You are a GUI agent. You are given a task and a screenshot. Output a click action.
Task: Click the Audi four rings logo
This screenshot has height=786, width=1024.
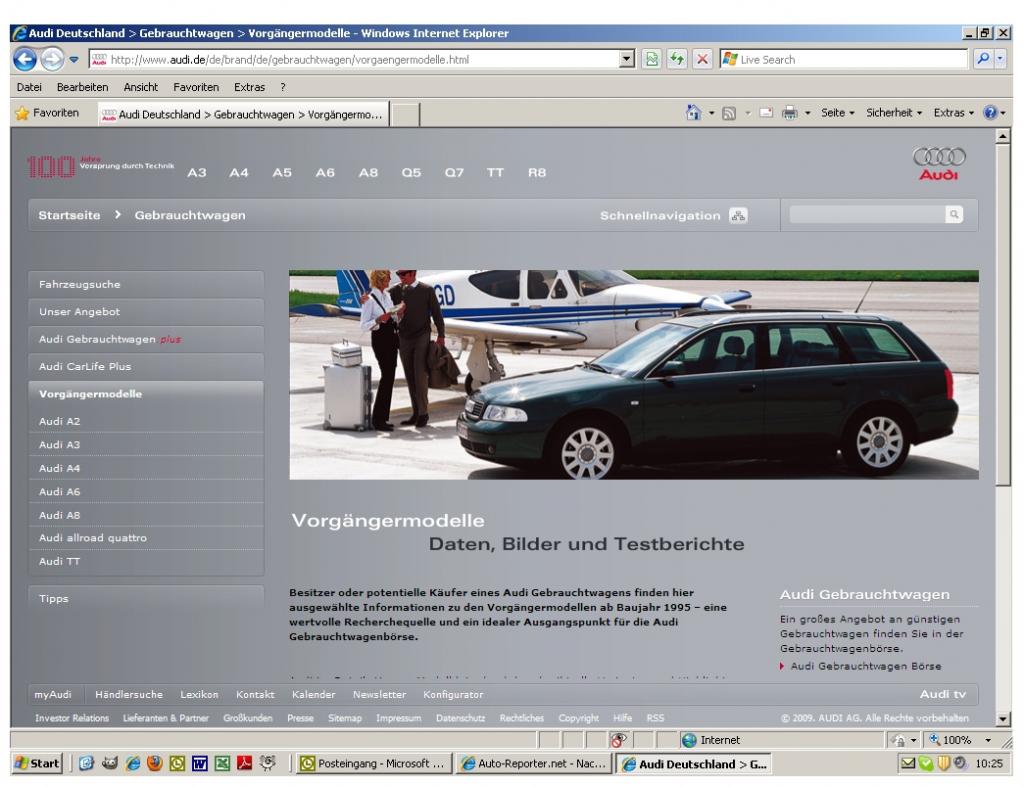939,164
